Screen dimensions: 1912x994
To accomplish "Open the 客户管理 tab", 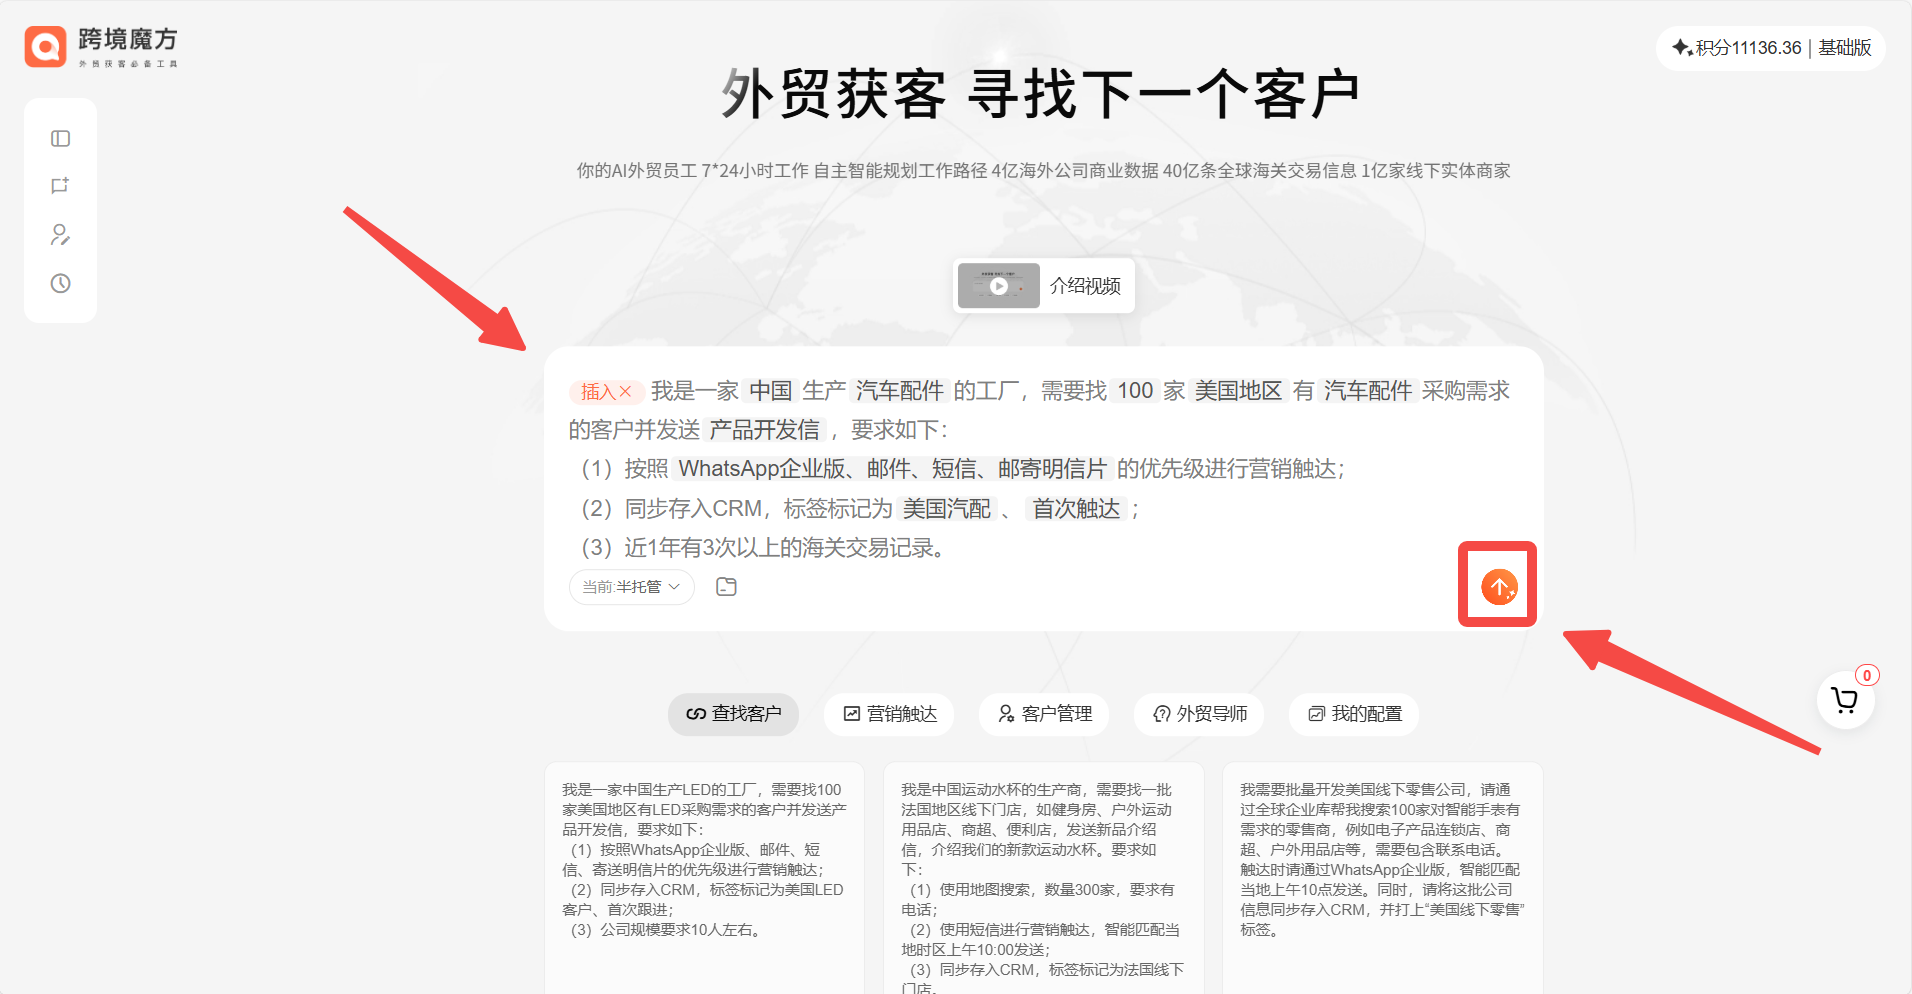I will click(1044, 714).
